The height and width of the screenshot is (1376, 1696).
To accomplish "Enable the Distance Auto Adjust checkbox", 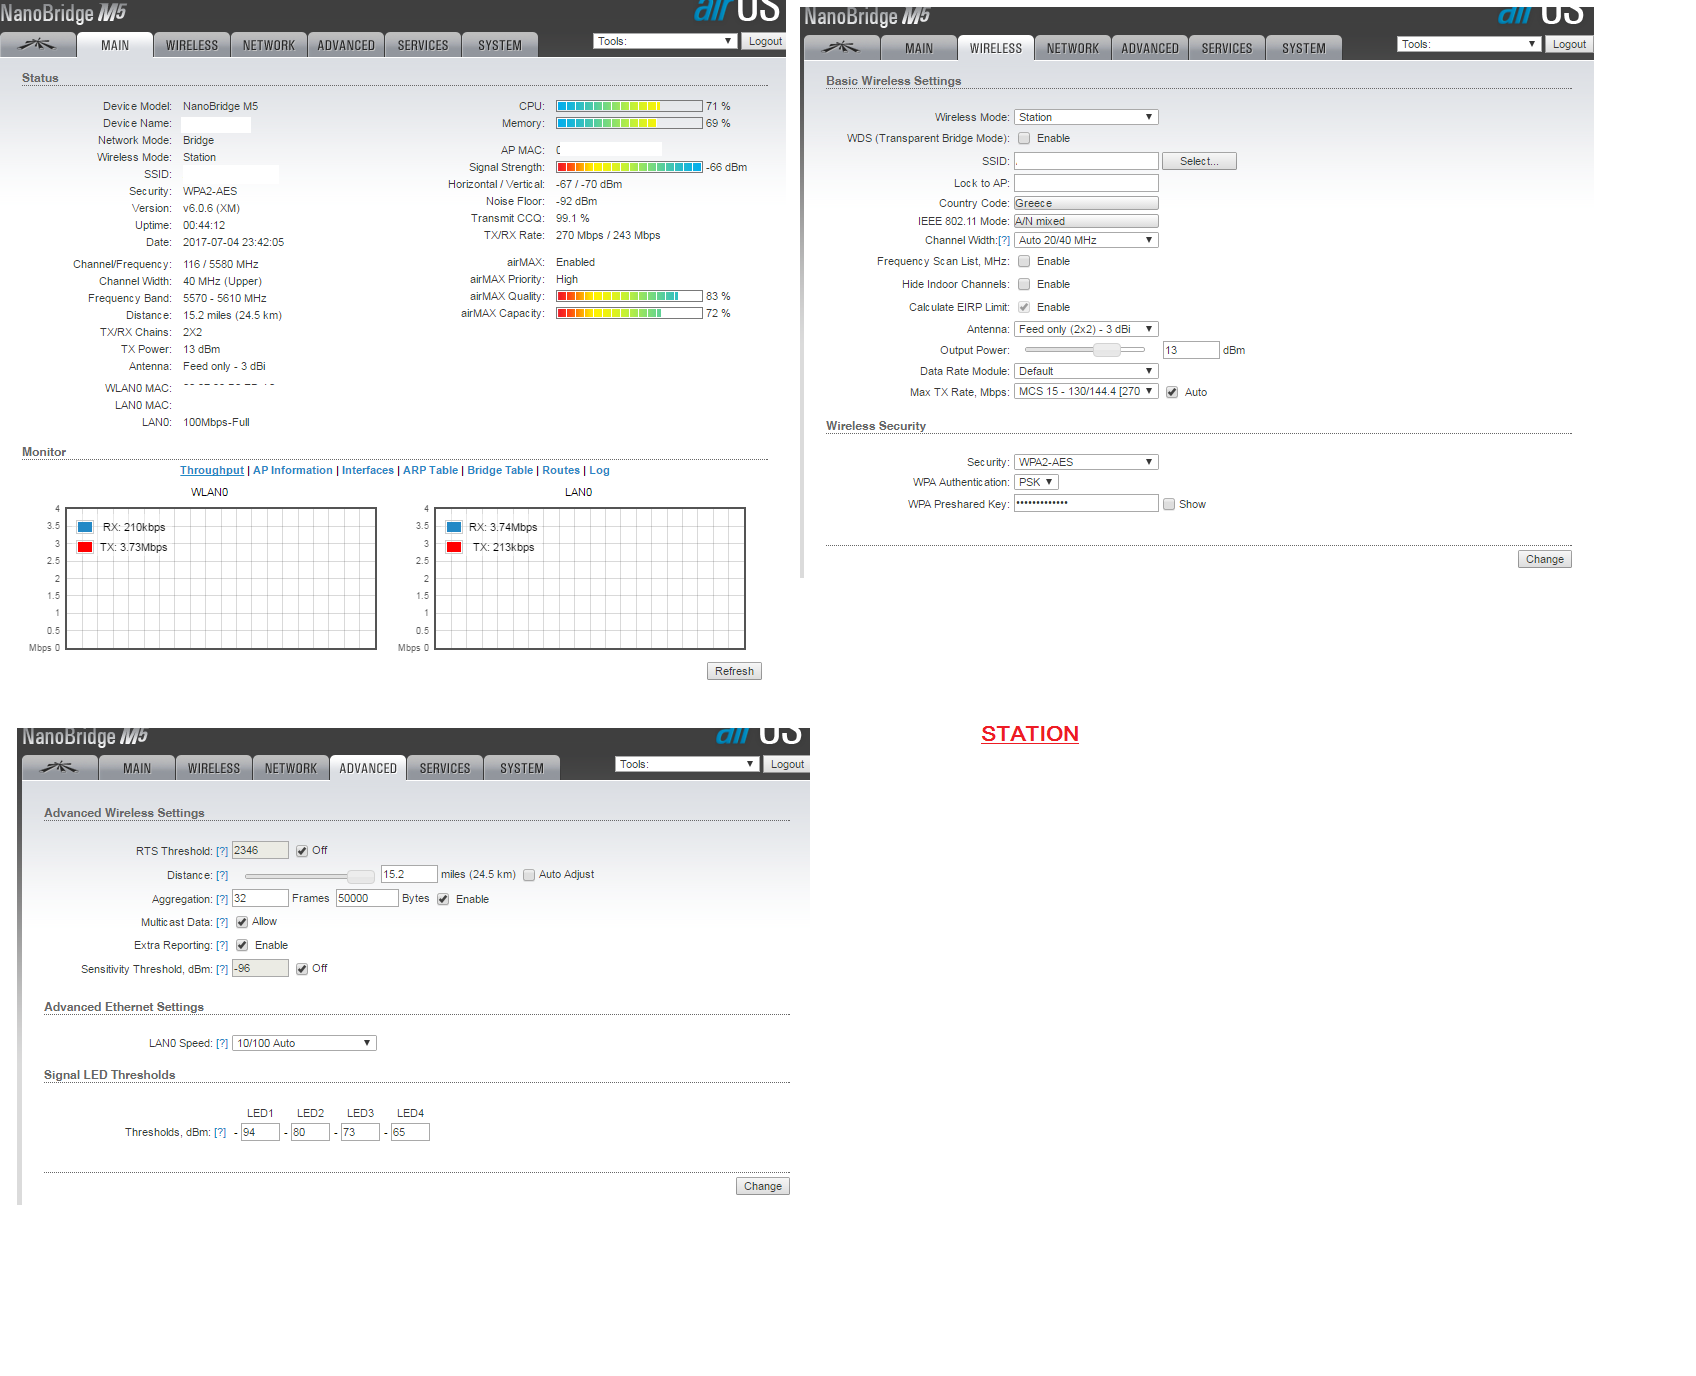I will 529,875.
